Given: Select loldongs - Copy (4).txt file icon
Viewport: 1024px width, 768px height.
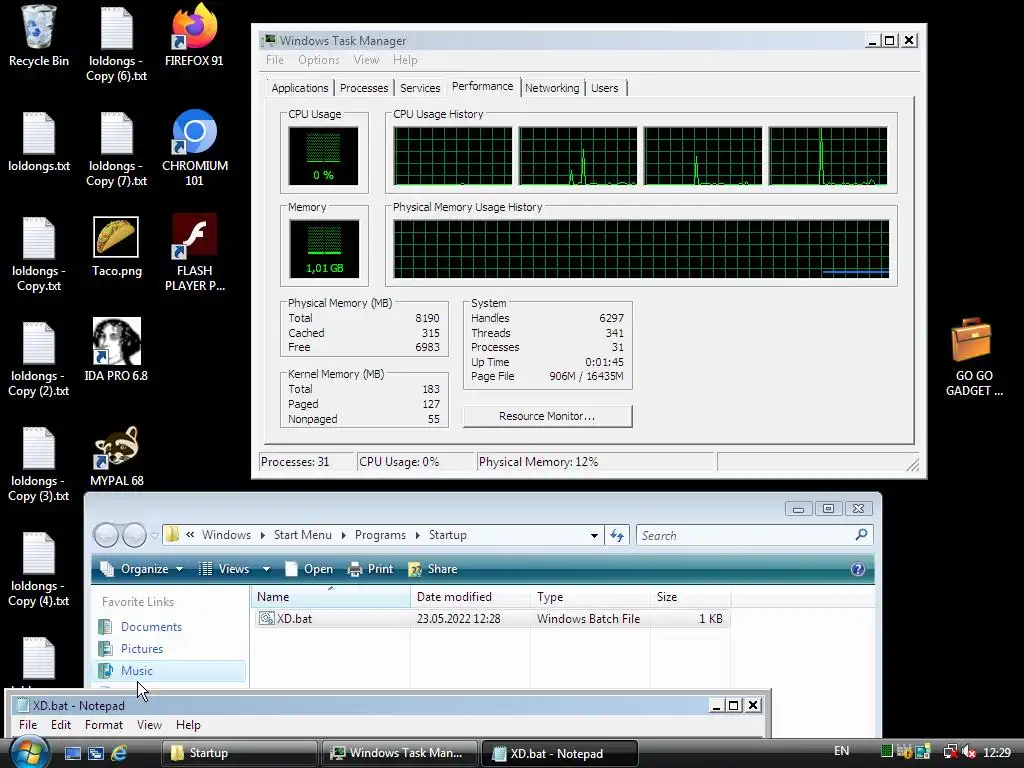Looking at the screenshot, I should tap(39, 569).
